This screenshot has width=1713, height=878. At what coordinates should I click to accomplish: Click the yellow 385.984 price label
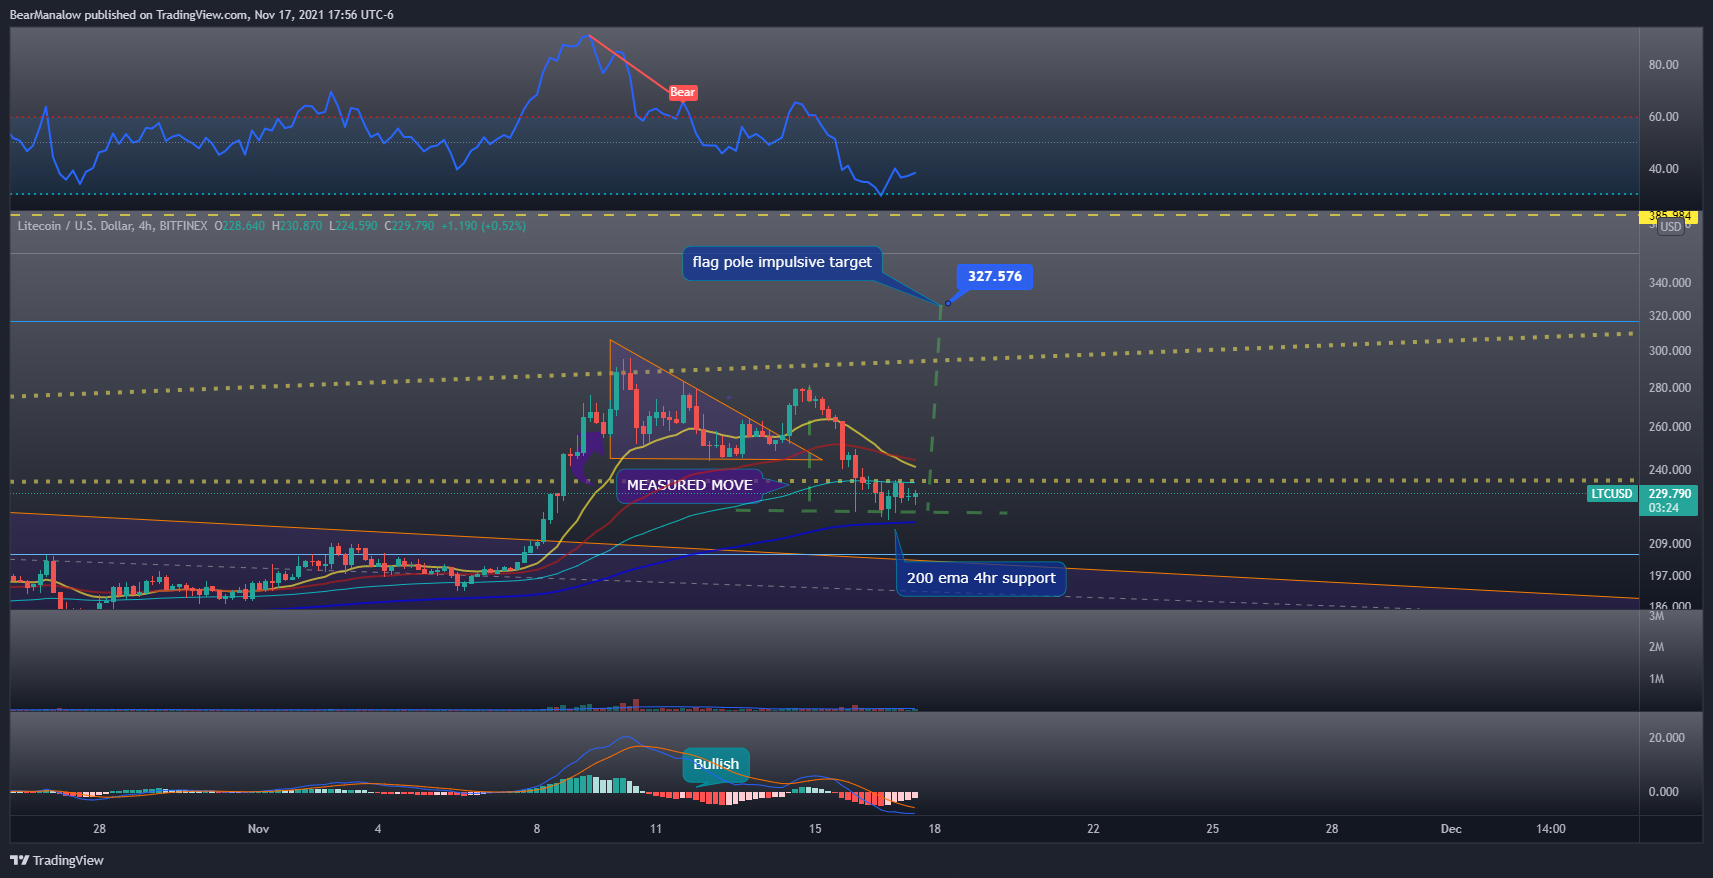click(x=1670, y=216)
